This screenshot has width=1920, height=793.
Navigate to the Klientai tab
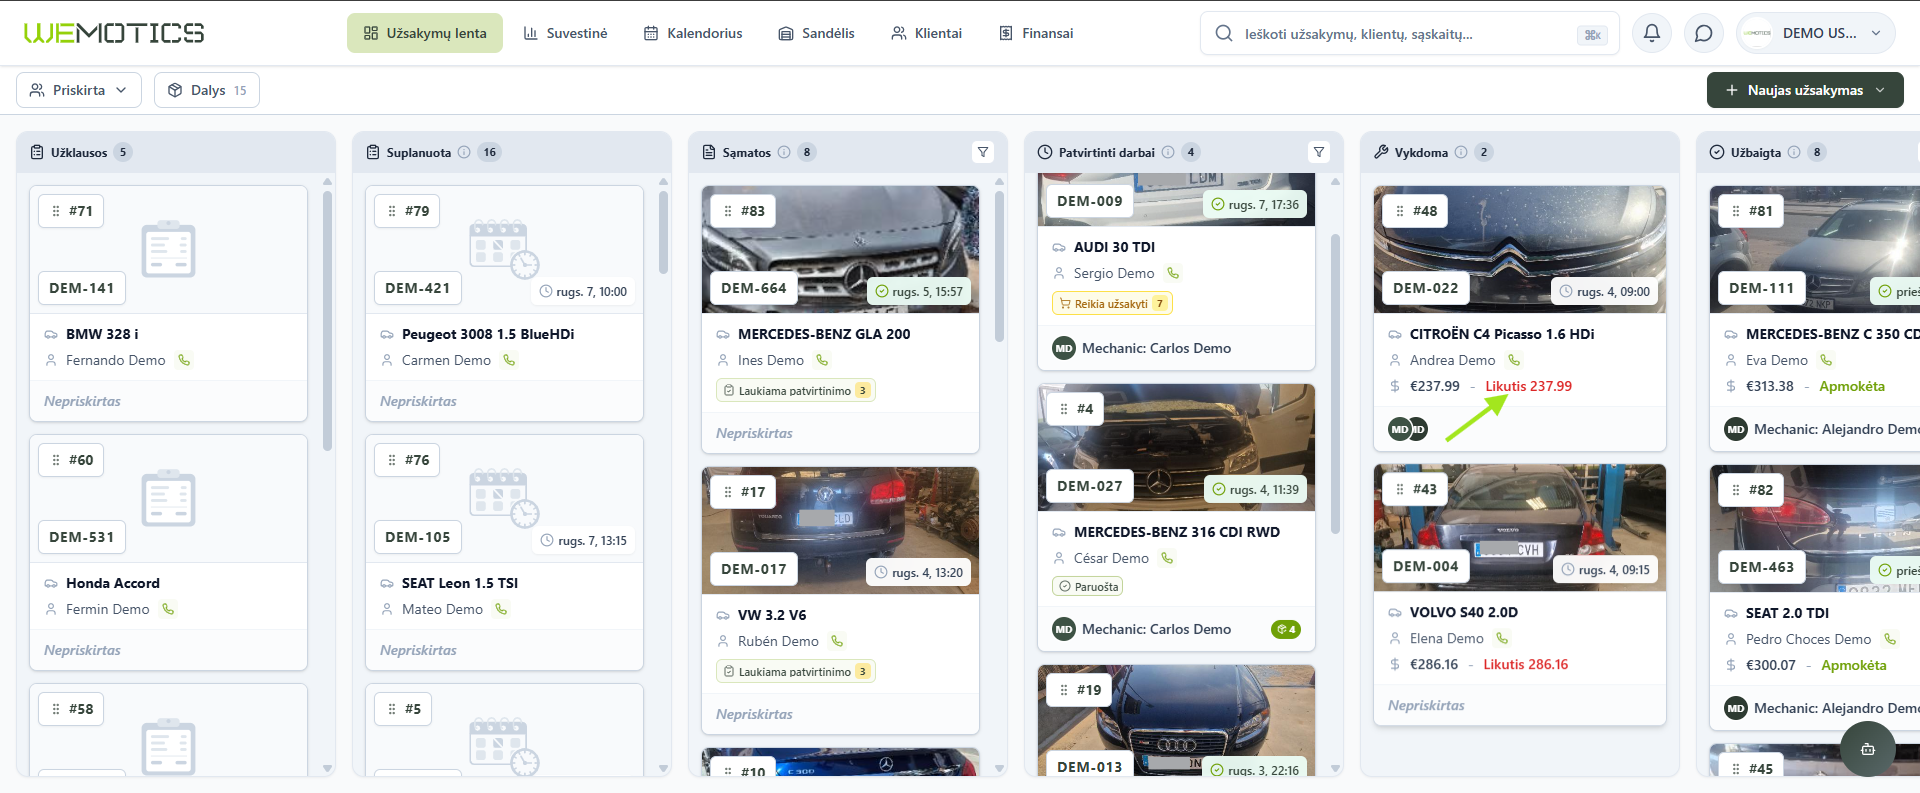(926, 33)
